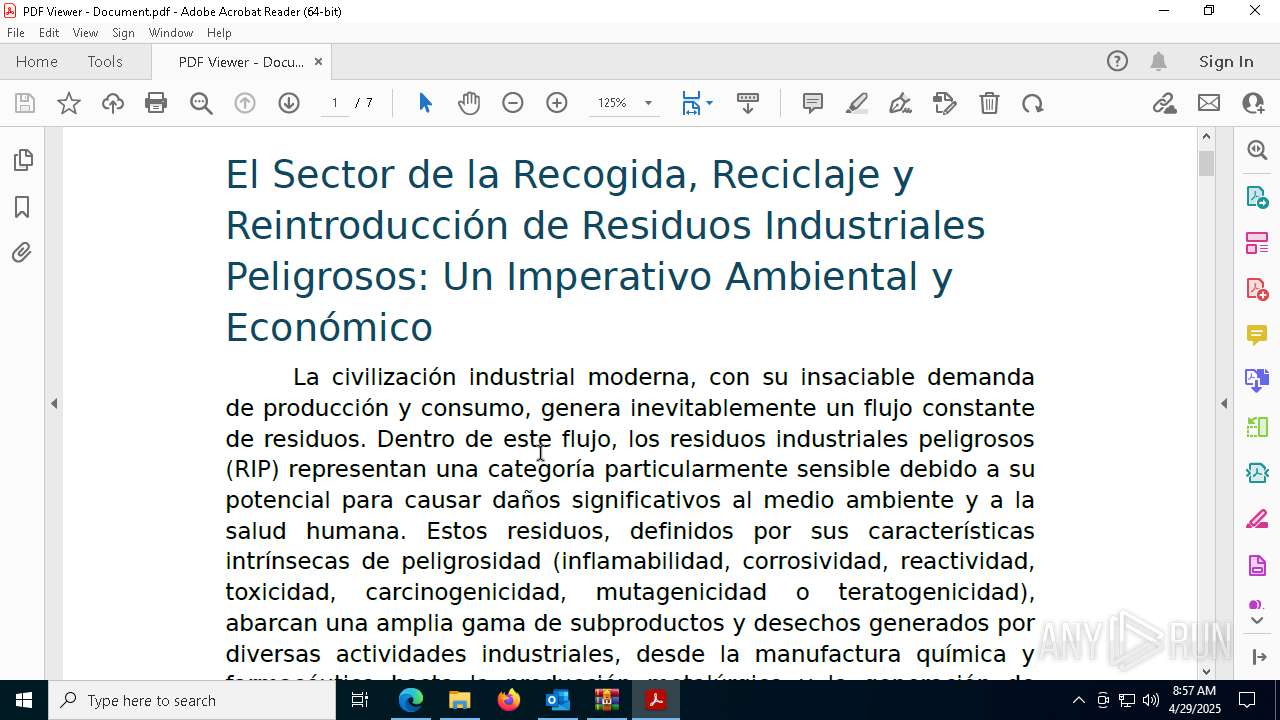This screenshot has width=1280, height=720.
Task: Open the Help question mark icon
Action: tap(1117, 62)
